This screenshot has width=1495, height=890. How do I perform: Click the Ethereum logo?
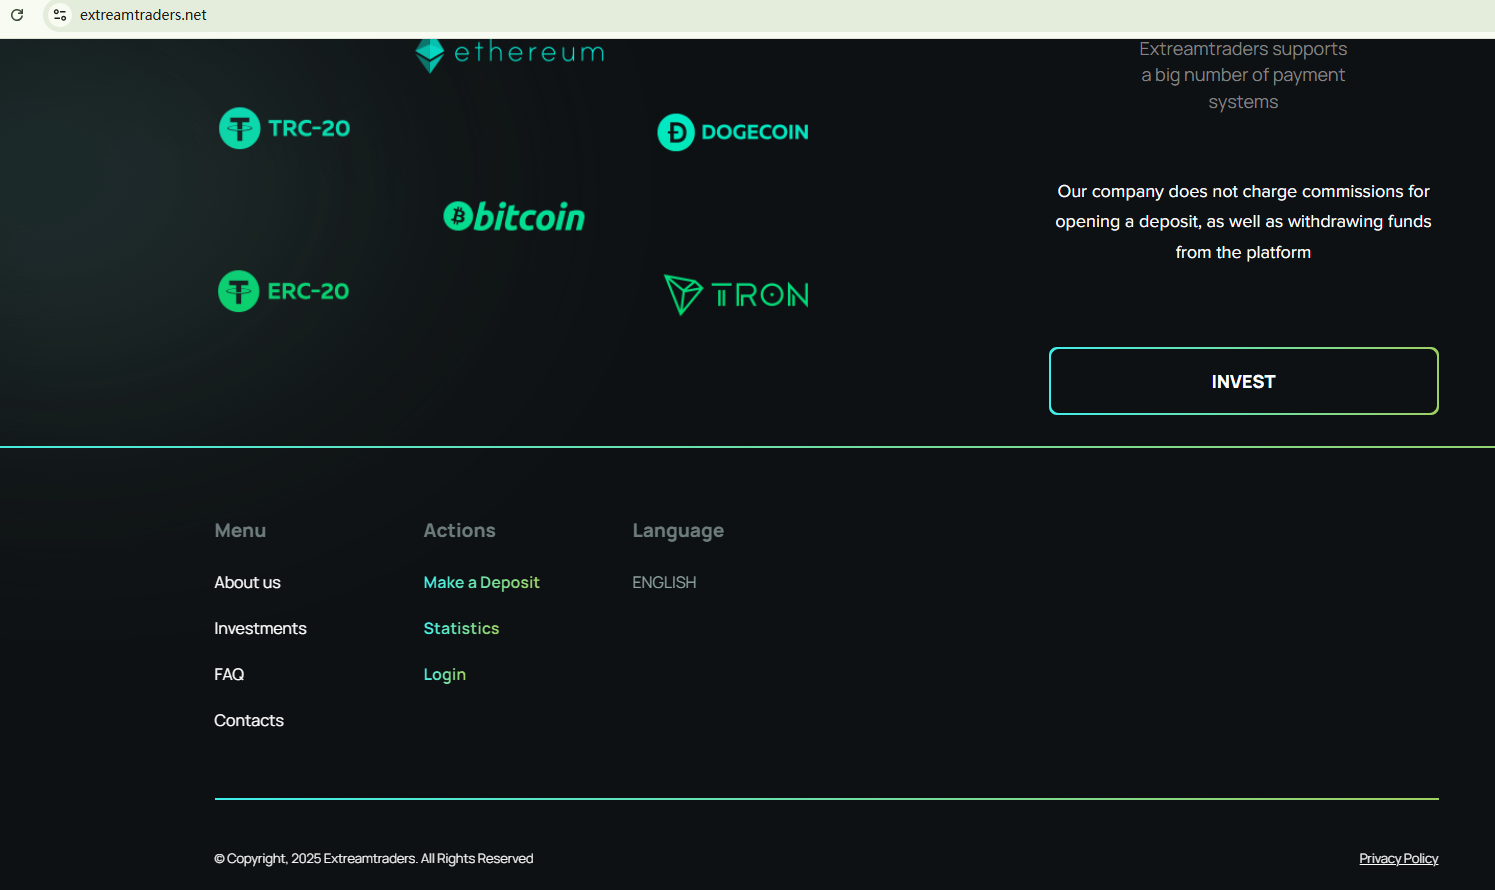[510, 54]
